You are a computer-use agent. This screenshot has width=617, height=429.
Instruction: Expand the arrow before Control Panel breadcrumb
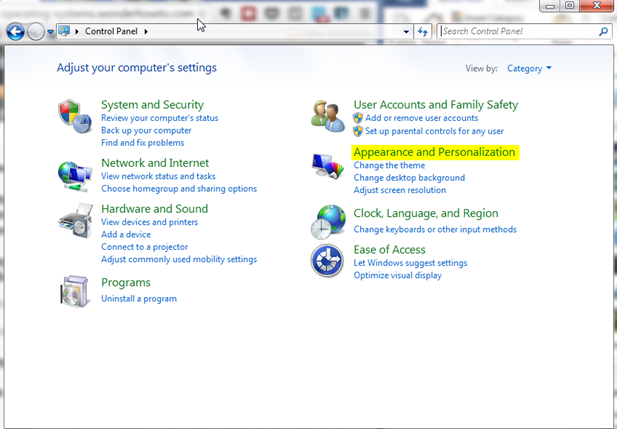pos(77,31)
